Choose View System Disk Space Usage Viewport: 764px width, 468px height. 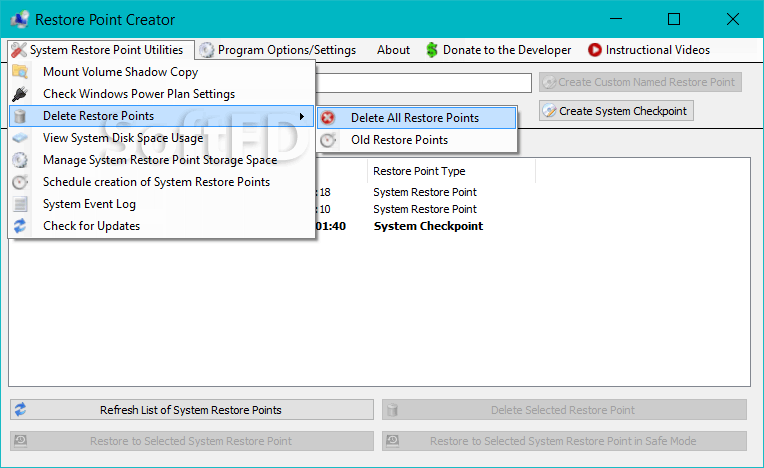(161, 138)
